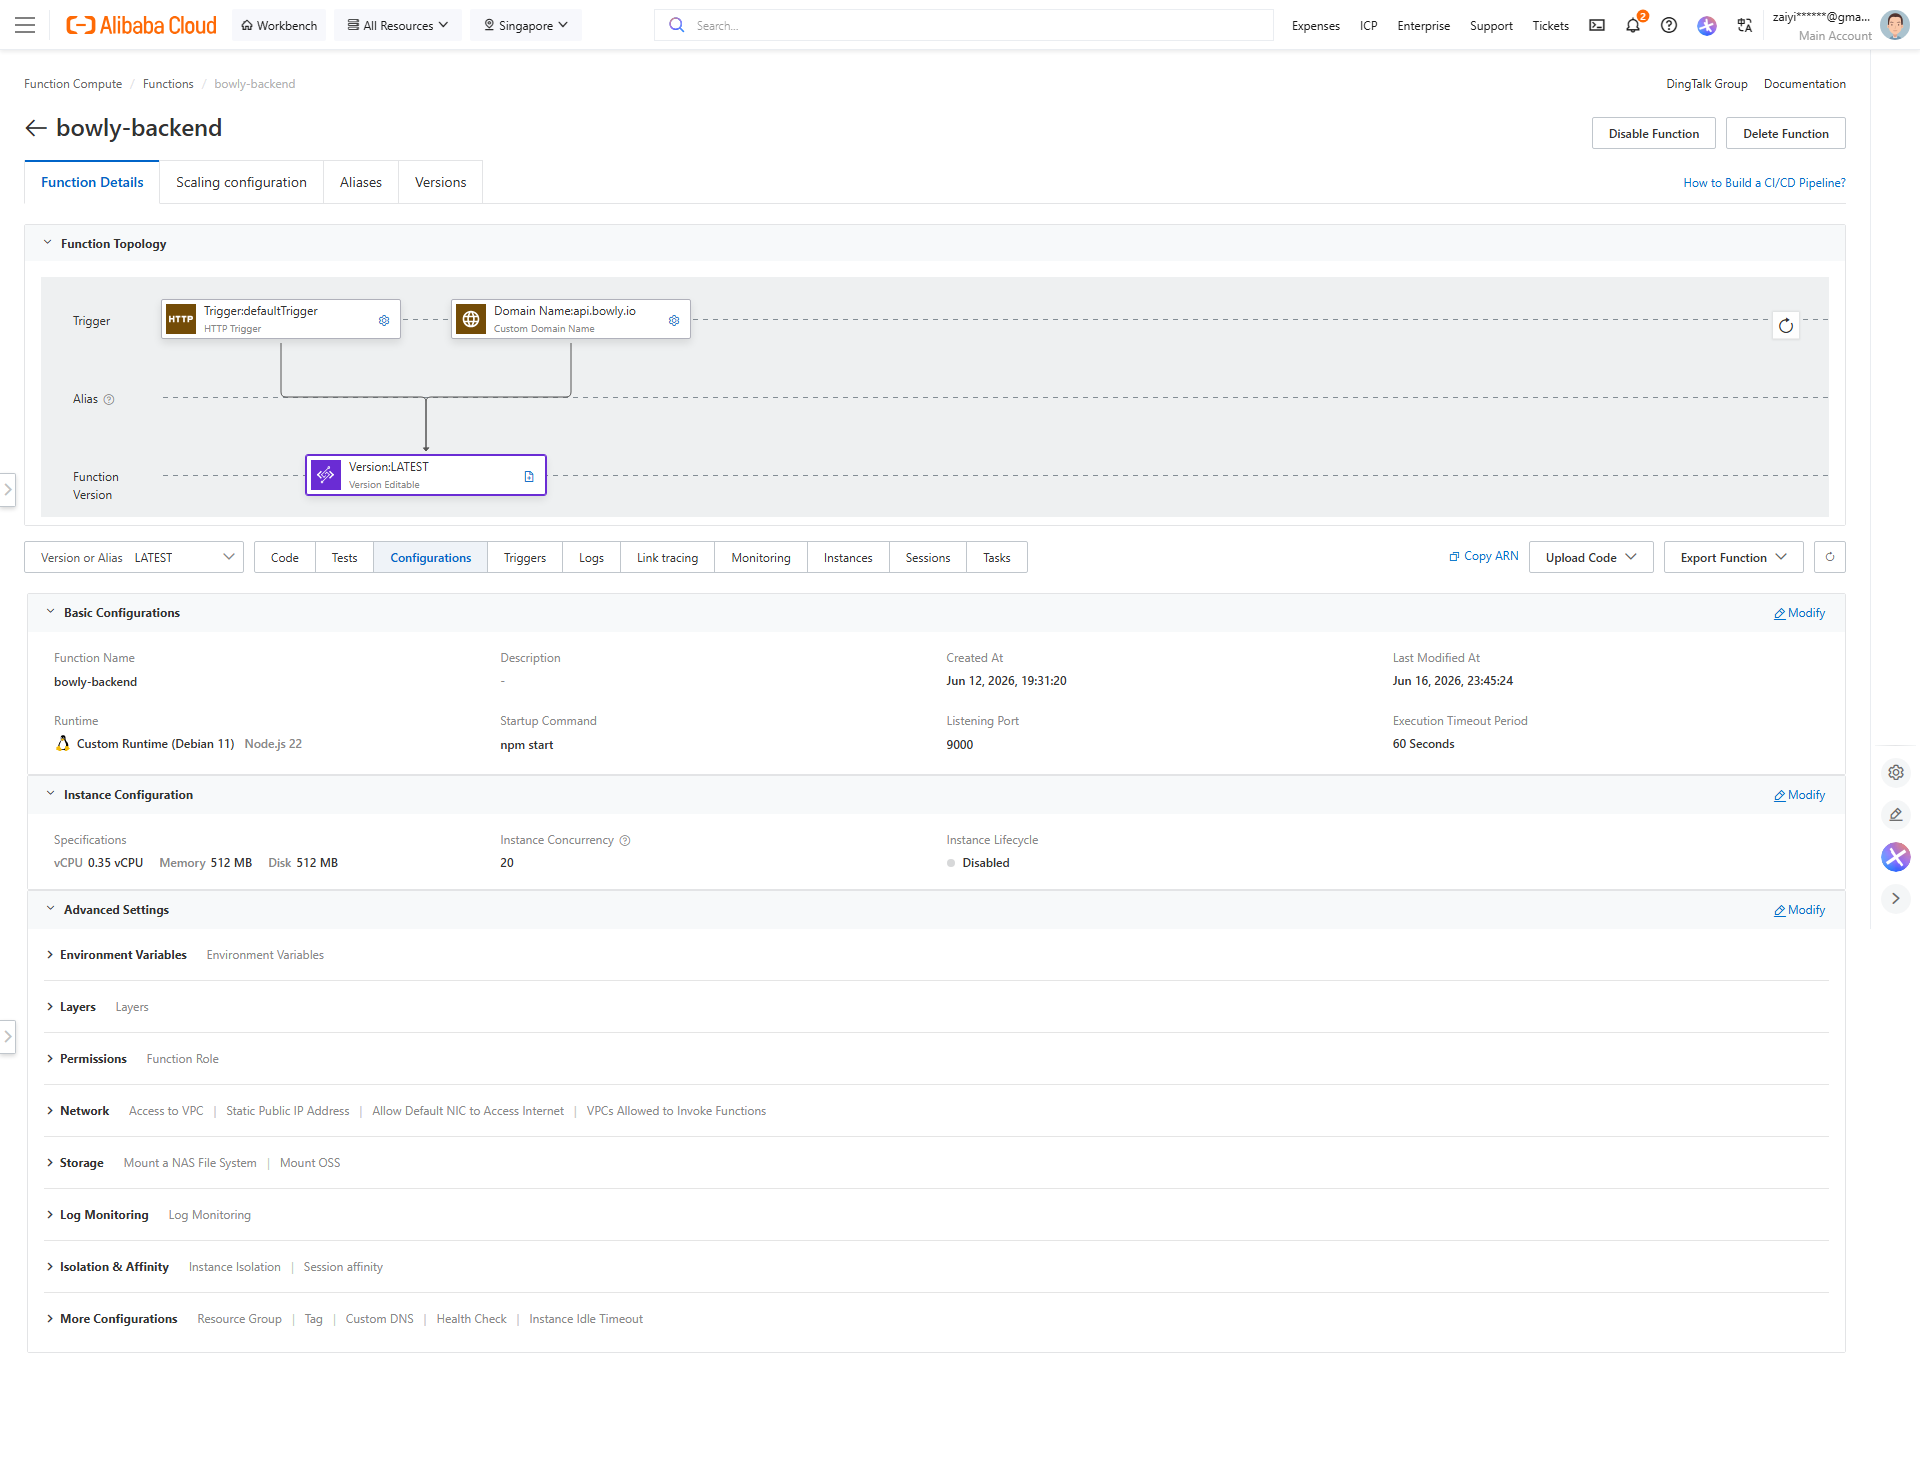Open How to Build a CI/CD Pipeline link
Viewport: 1920px width, 1476px height.
point(1764,182)
